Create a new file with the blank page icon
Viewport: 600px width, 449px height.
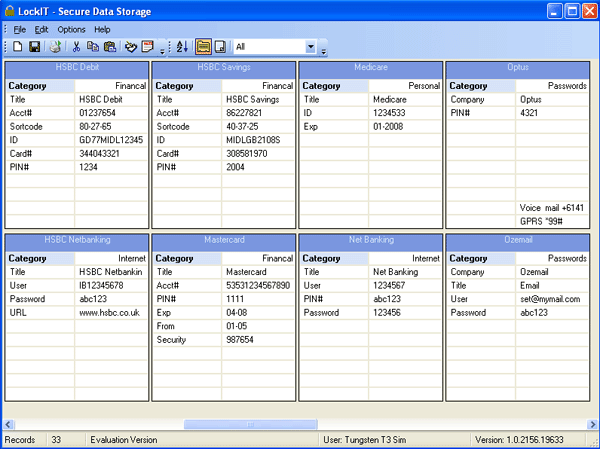coord(18,47)
